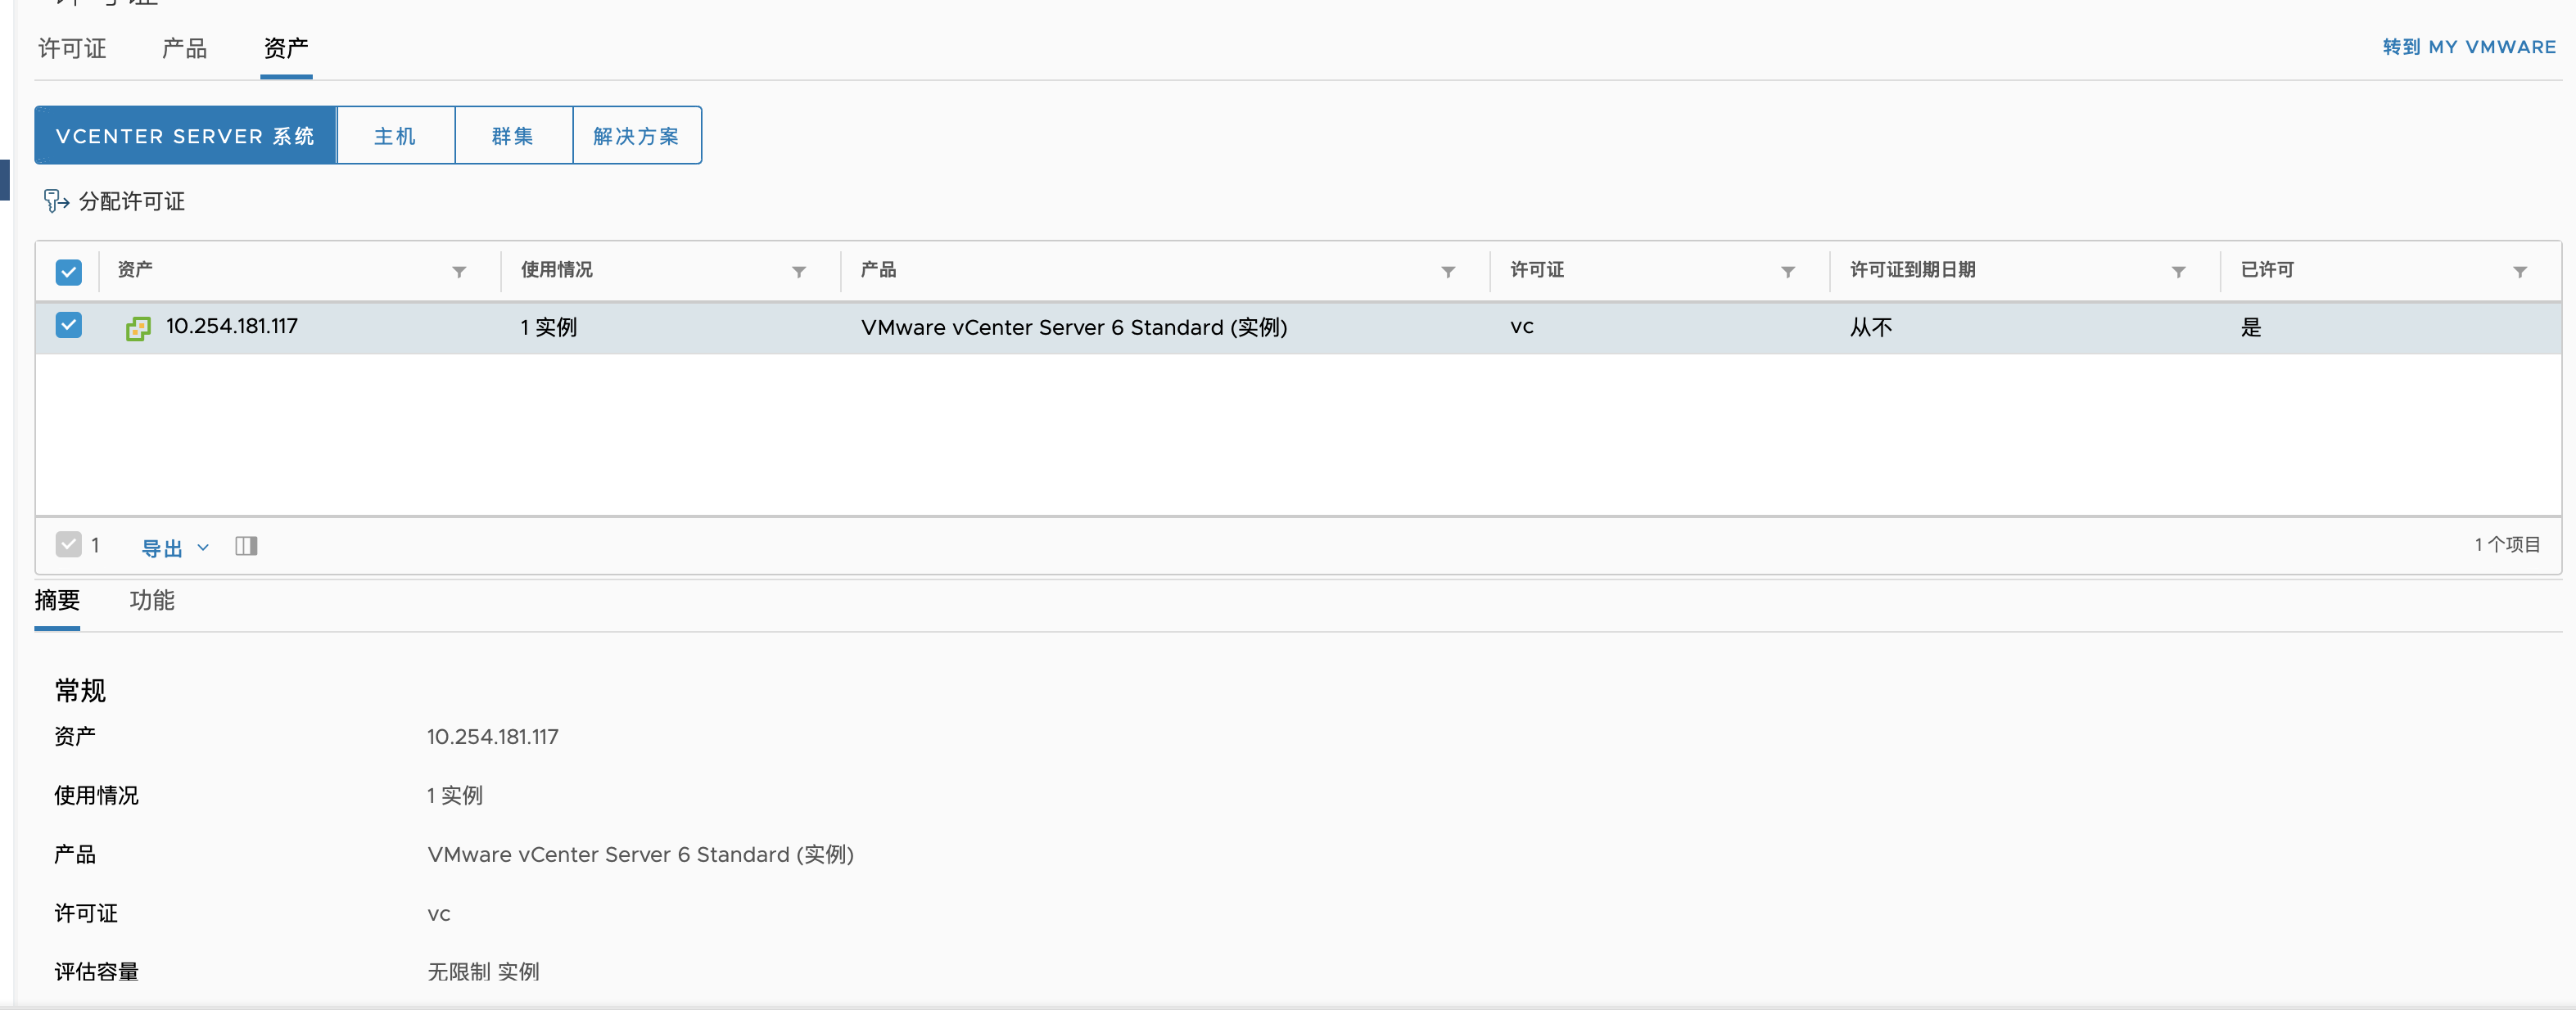Click the '从不' expiration cell
Viewport: 2576px width, 1010px height.
1871,327
